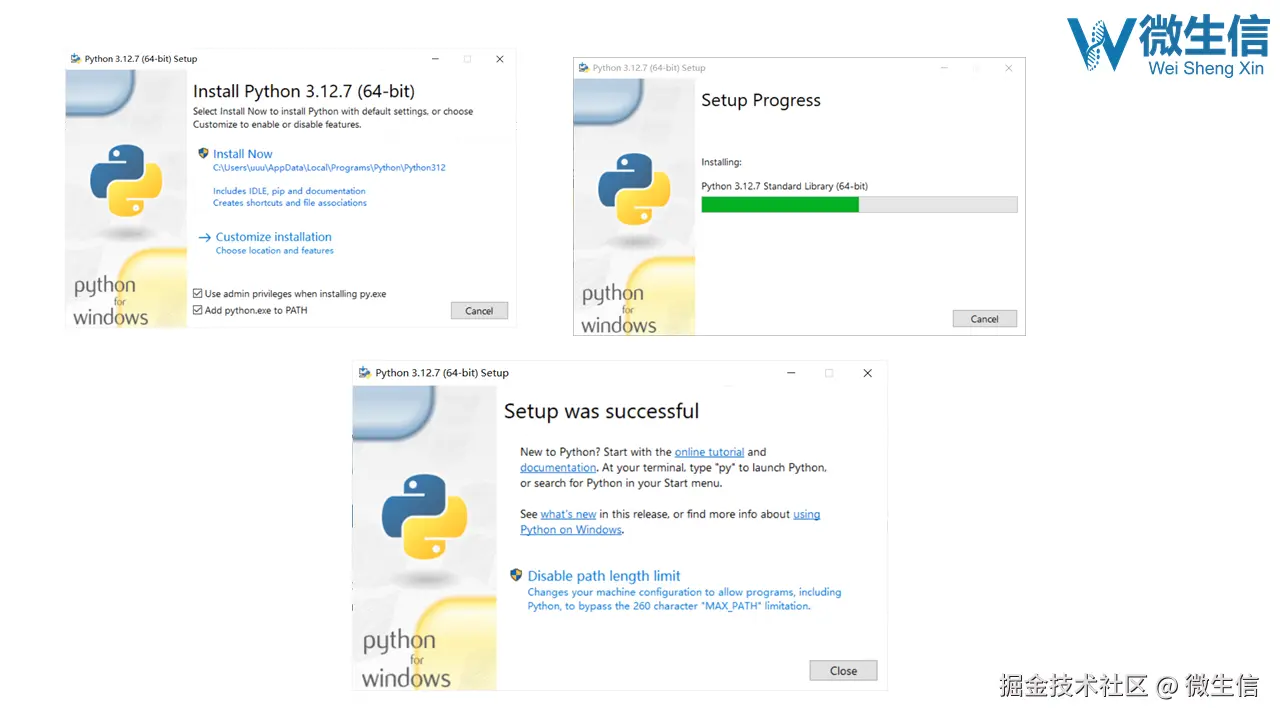Image resolution: width=1280 pixels, height=720 pixels.
Task: Cancel the Setup Progress window
Action: point(984,319)
